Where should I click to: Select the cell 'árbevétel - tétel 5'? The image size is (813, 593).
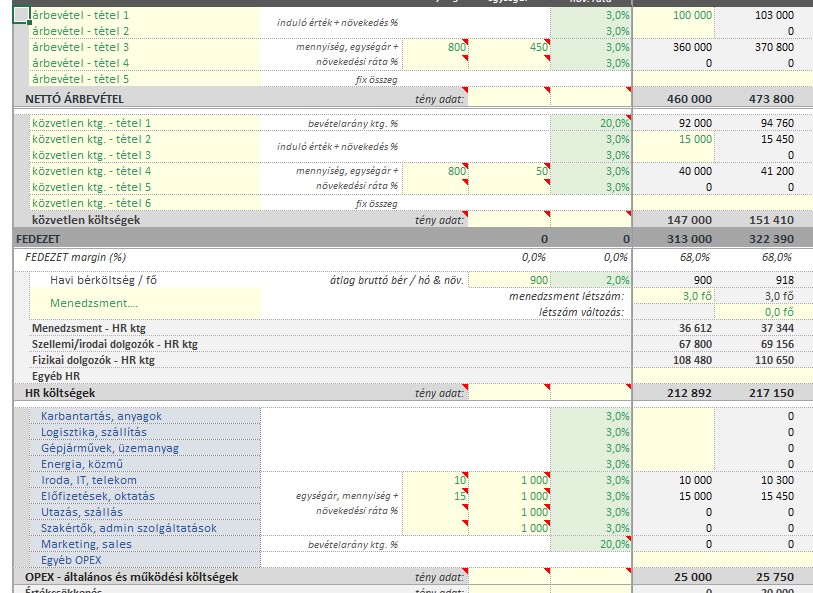click(145, 79)
